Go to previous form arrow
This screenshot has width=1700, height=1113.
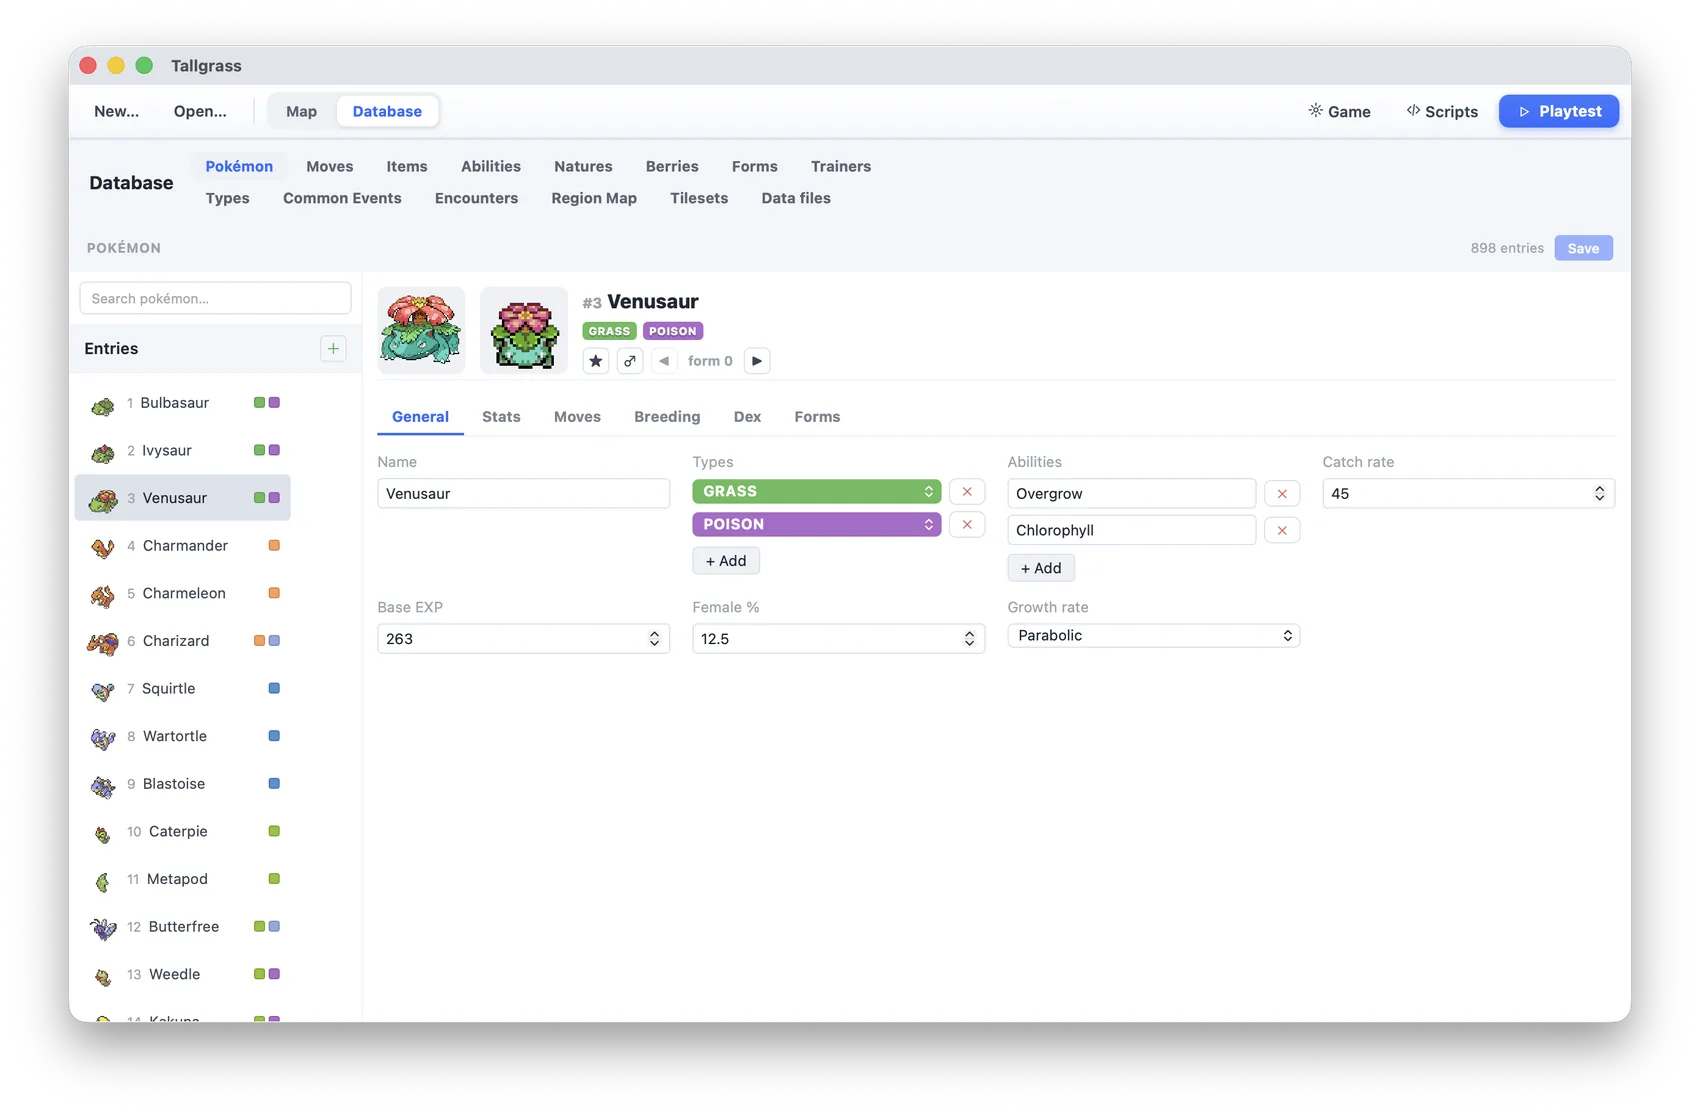point(664,361)
